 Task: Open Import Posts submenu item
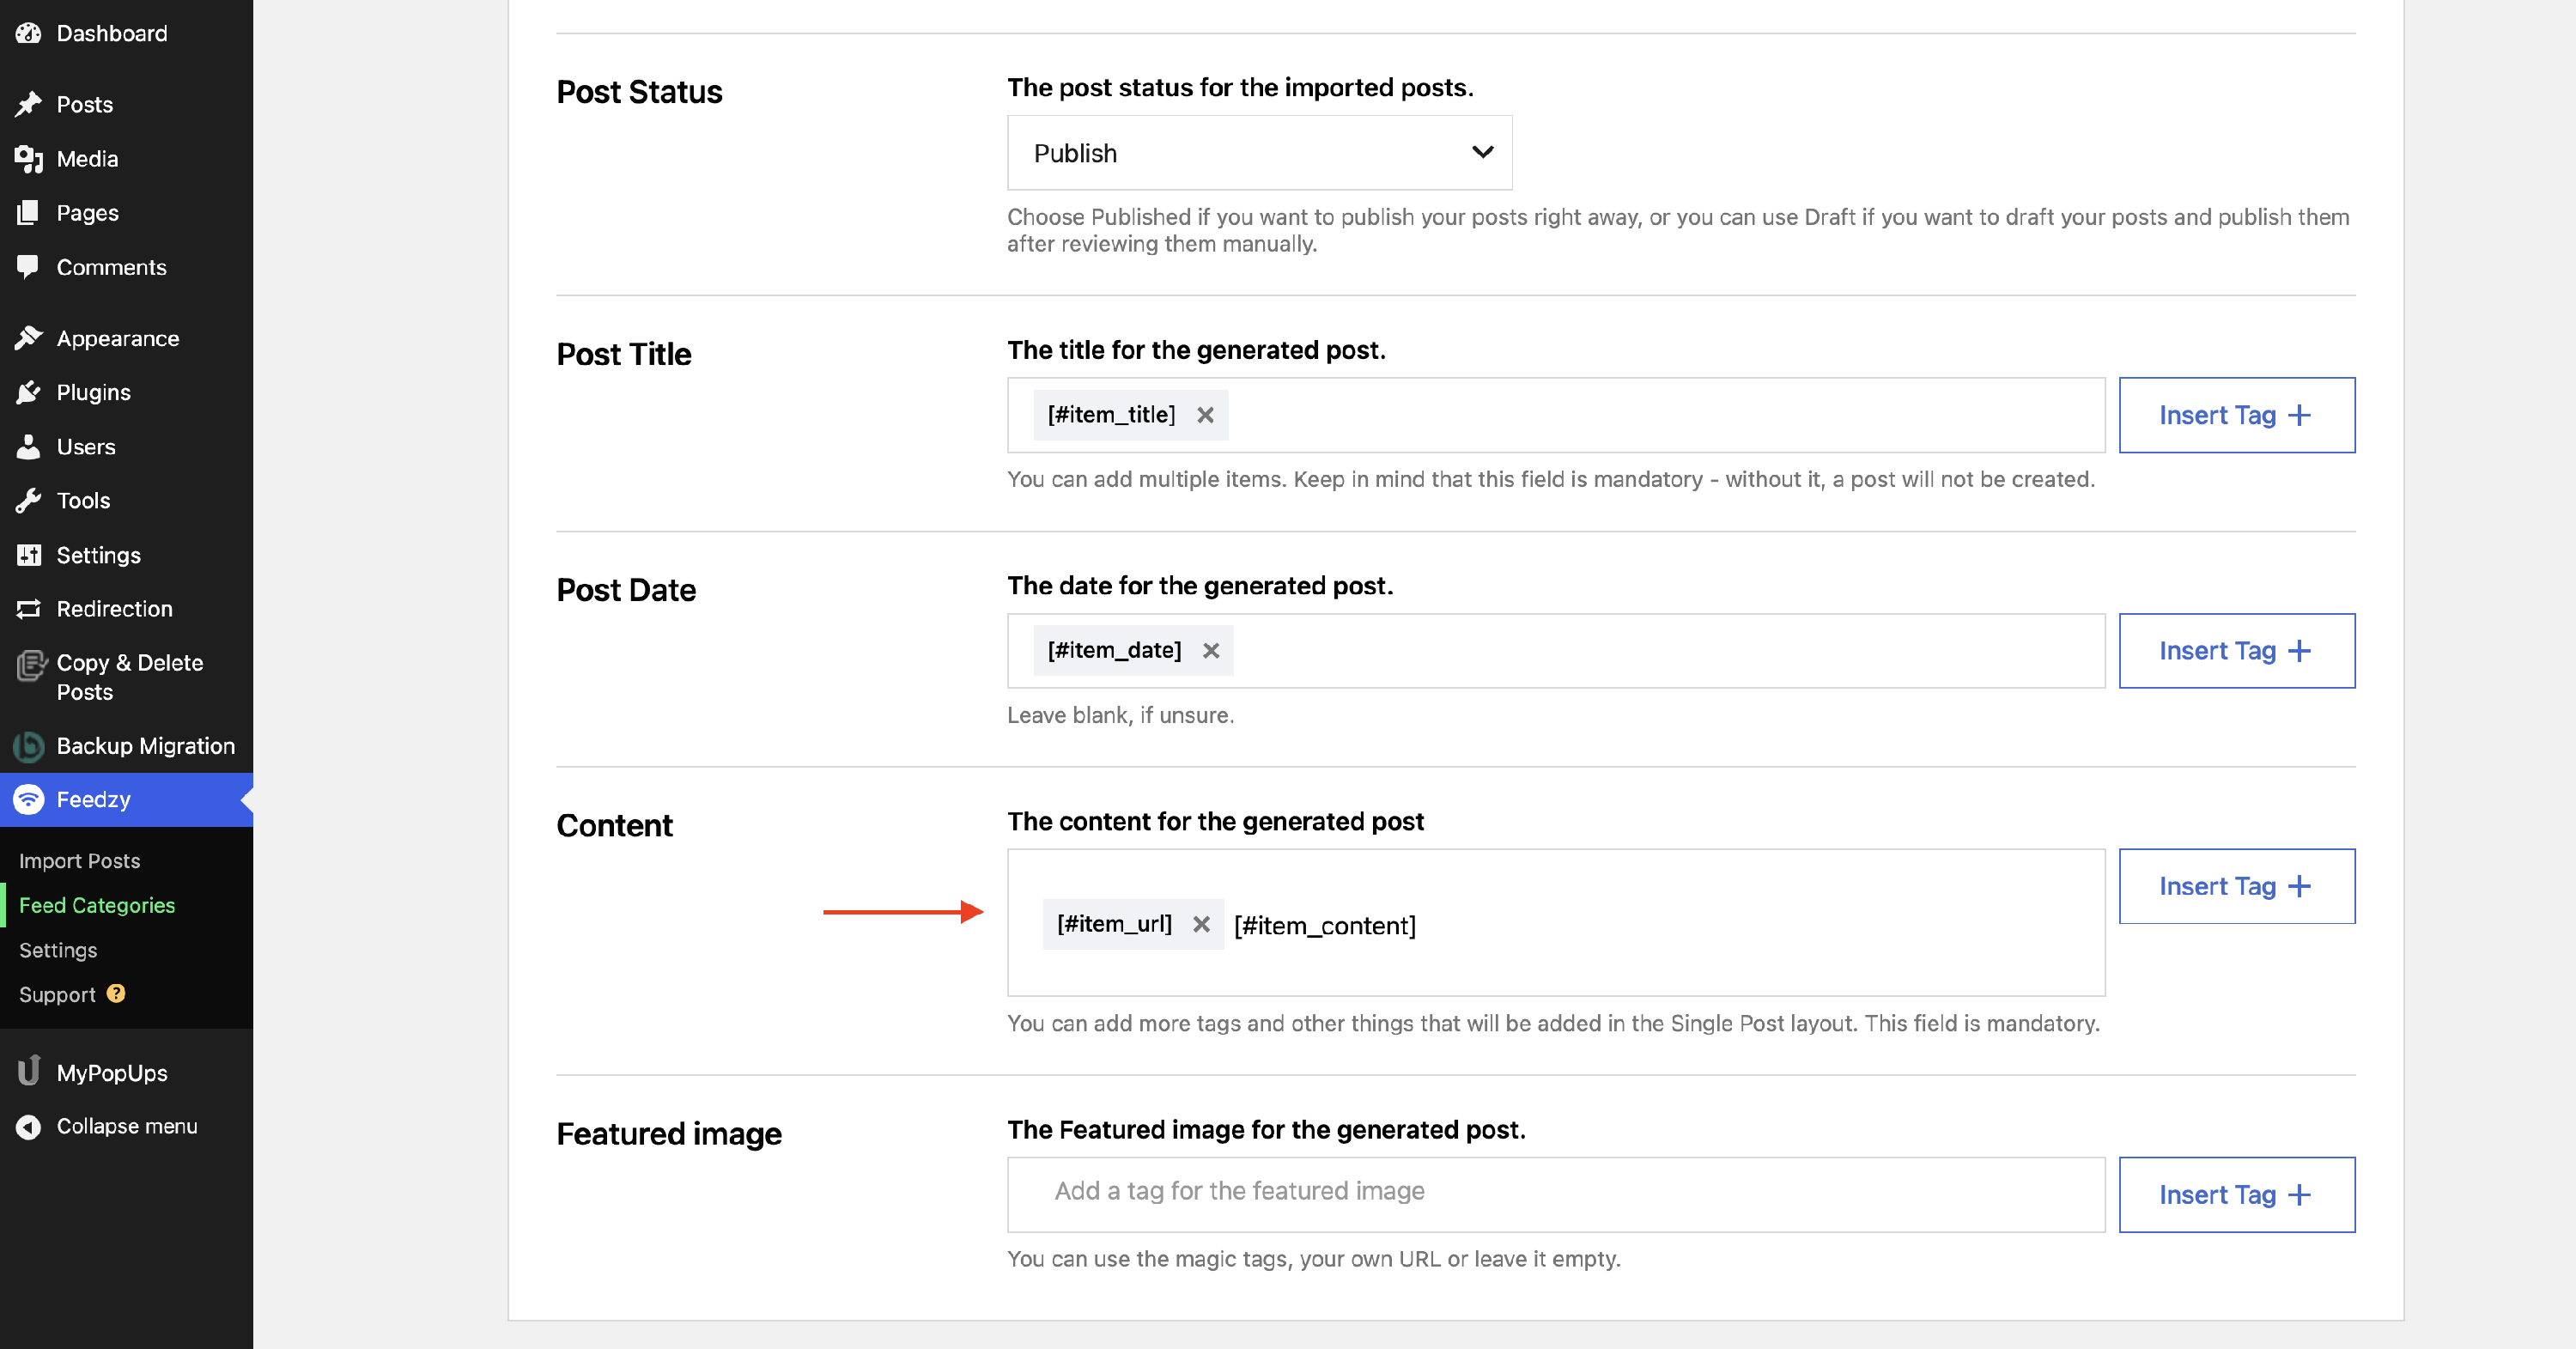79,861
